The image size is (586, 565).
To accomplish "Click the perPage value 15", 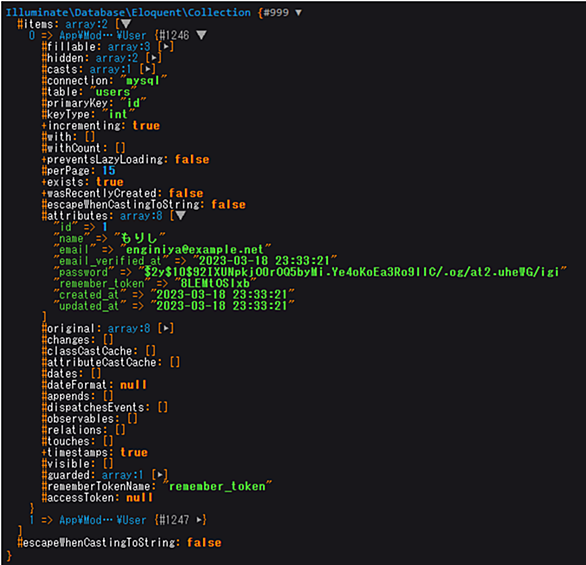I will [109, 170].
